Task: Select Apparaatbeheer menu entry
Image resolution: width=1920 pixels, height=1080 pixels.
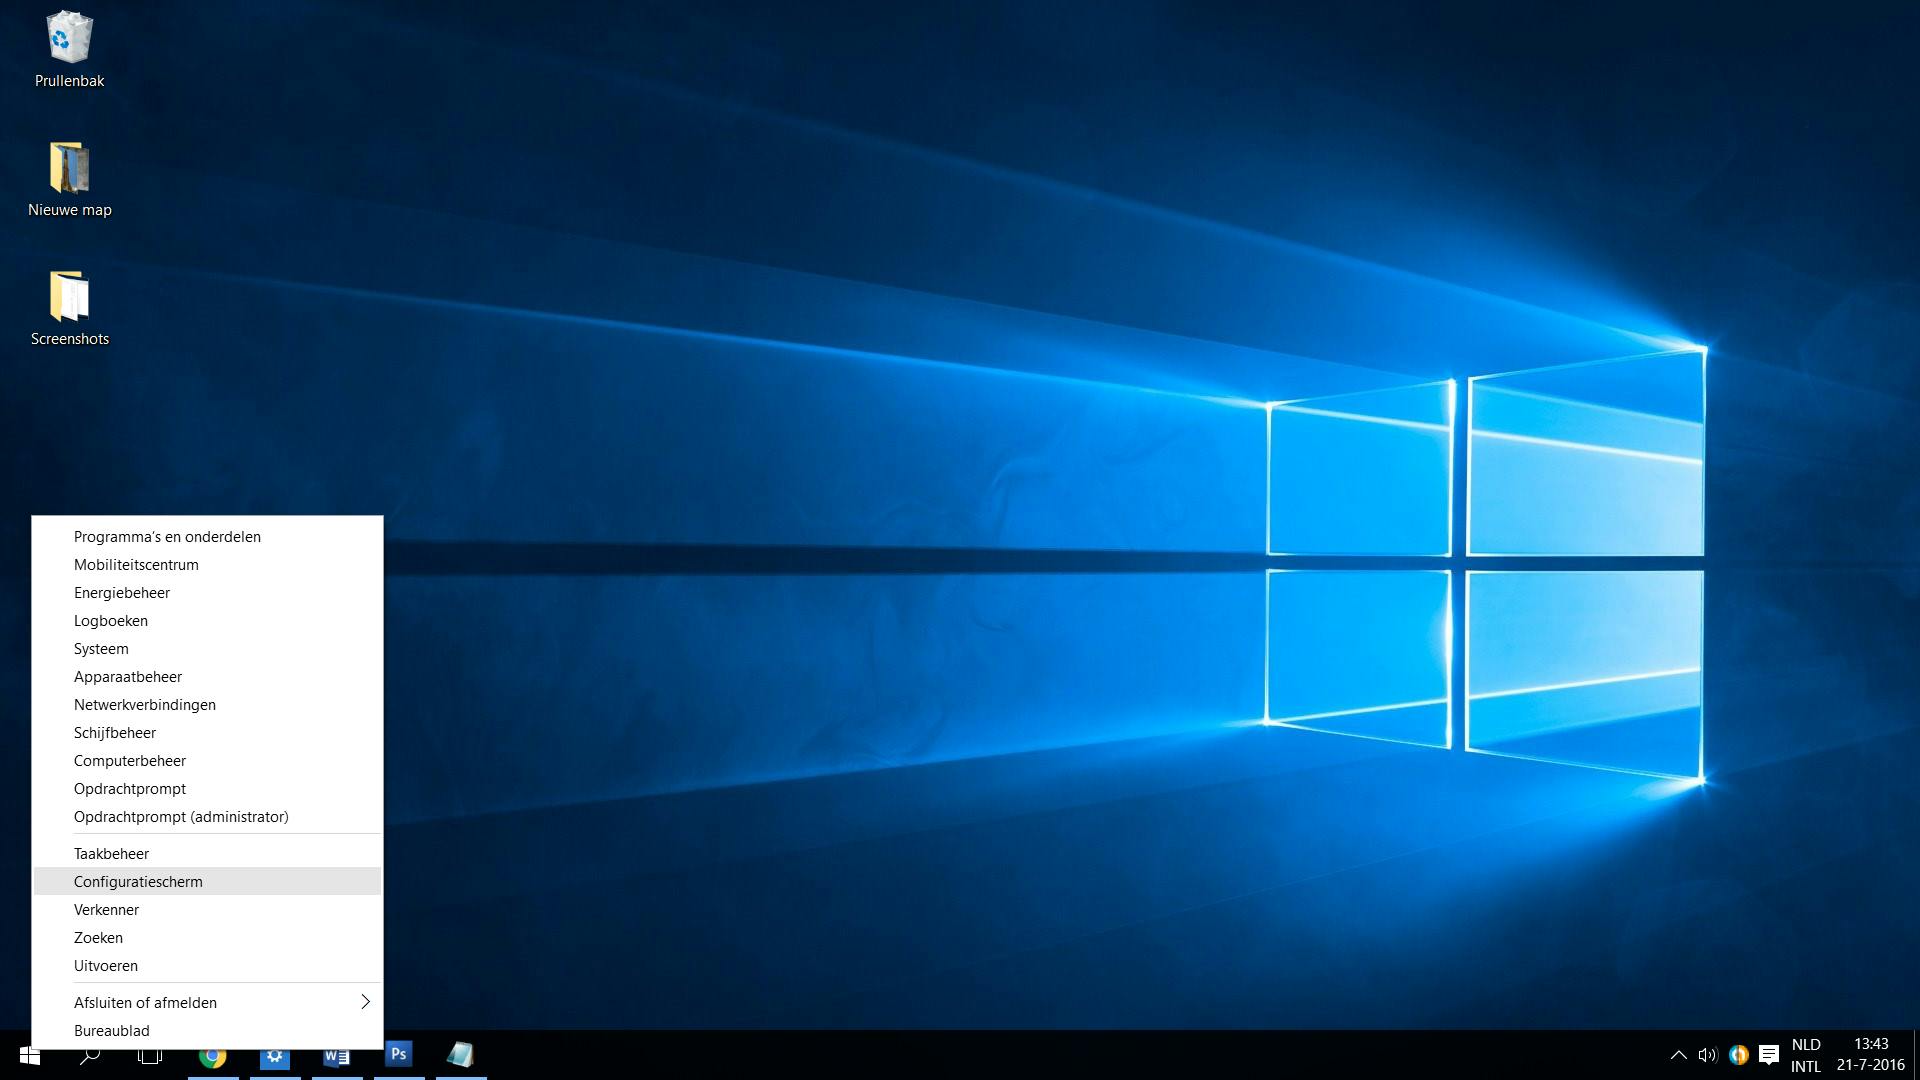Action: [x=128, y=676]
